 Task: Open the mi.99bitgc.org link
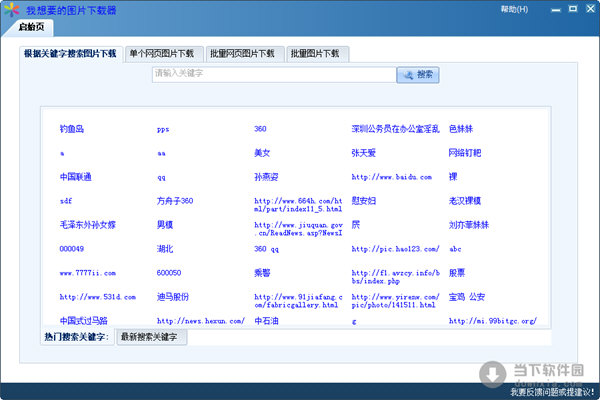pos(493,321)
